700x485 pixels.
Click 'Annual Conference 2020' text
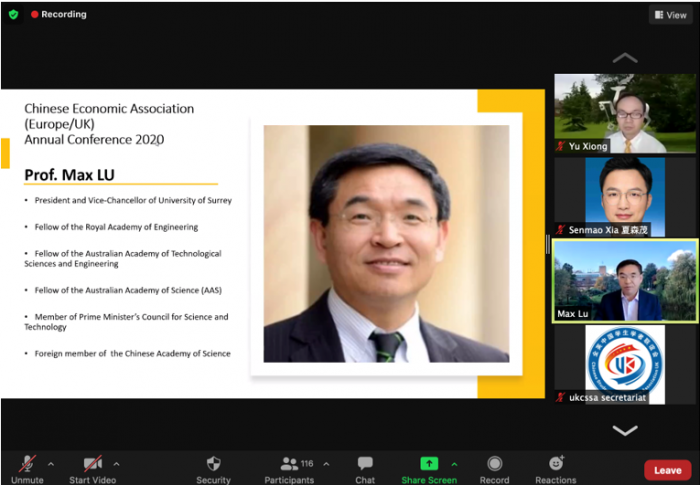(94, 139)
